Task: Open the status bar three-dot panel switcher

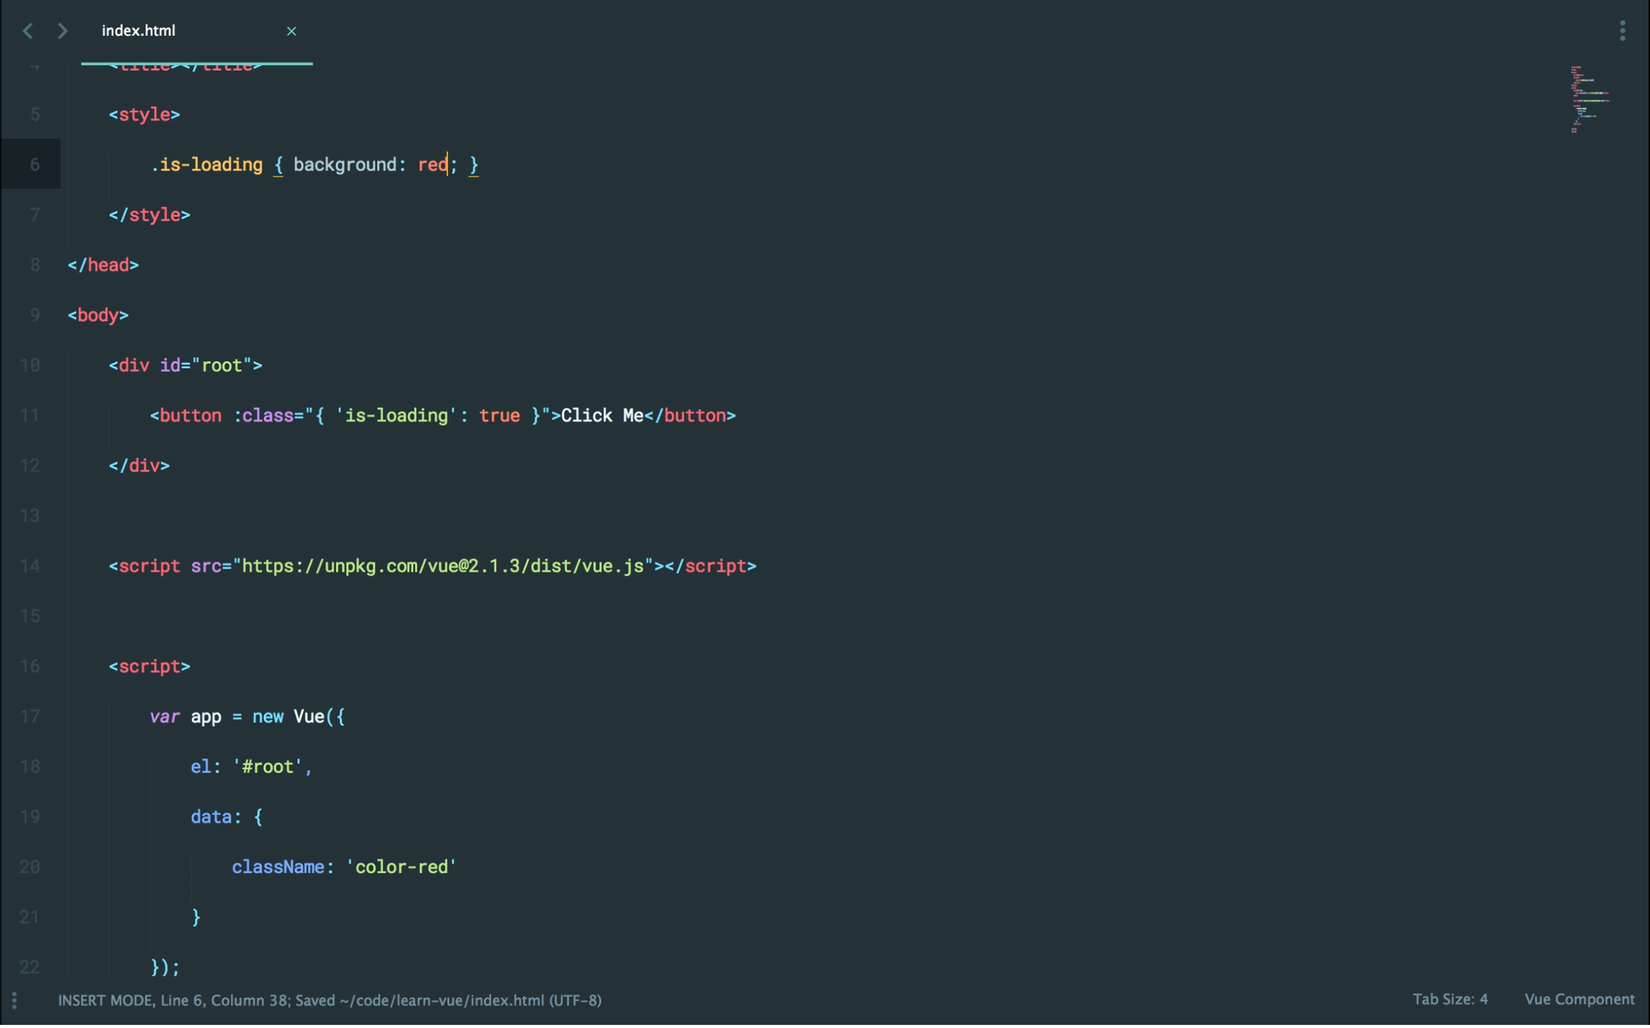Action: [14, 1000]
